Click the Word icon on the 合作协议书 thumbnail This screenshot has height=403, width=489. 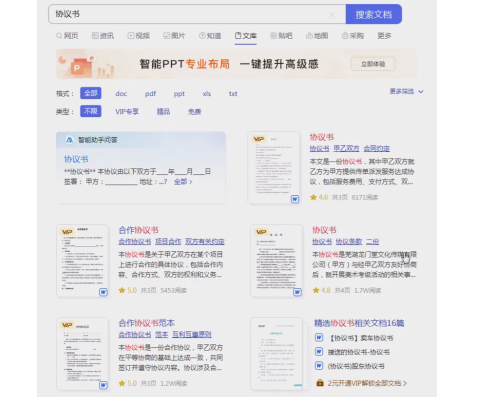(103, 292)
